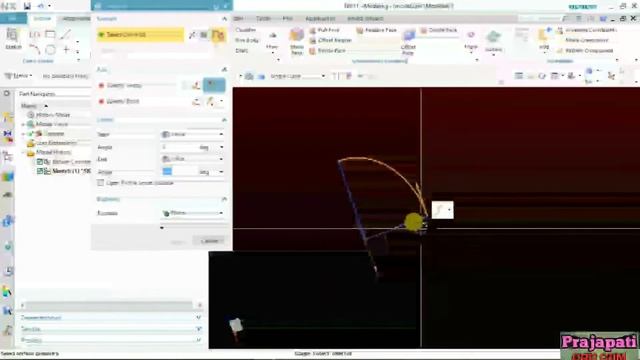Click the Part Navigator settings gear
Viewport: 640px width, 360px height.
[7, 93]
